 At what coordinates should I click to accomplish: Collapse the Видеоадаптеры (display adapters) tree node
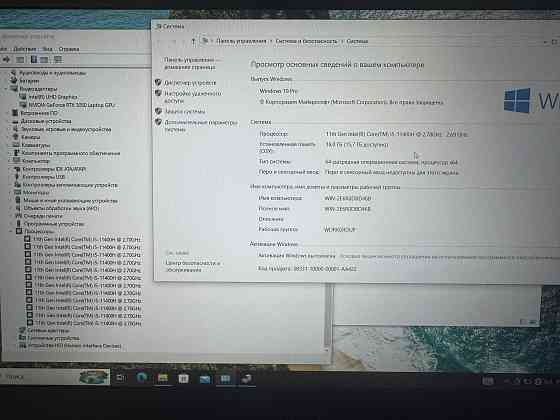pos(6,89)
